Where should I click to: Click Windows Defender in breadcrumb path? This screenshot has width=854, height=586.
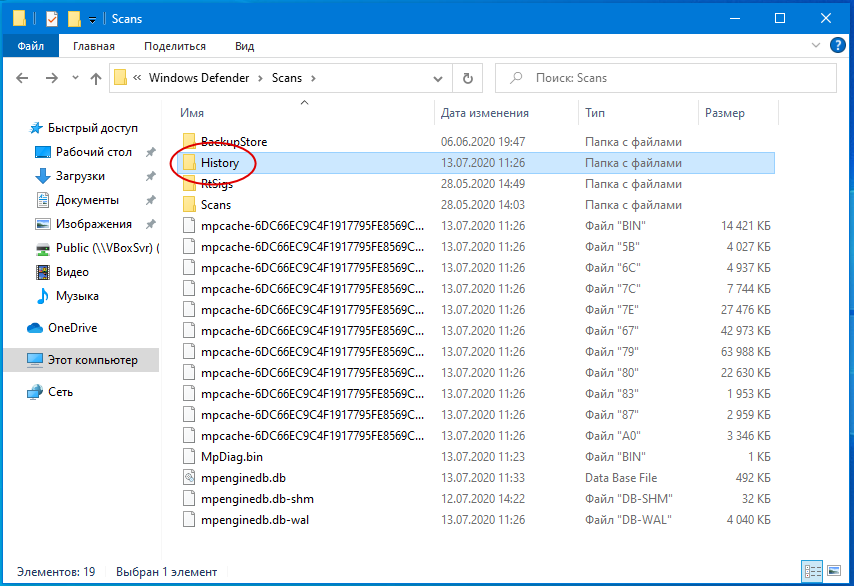pyautogui.click(x=199, y=78)
